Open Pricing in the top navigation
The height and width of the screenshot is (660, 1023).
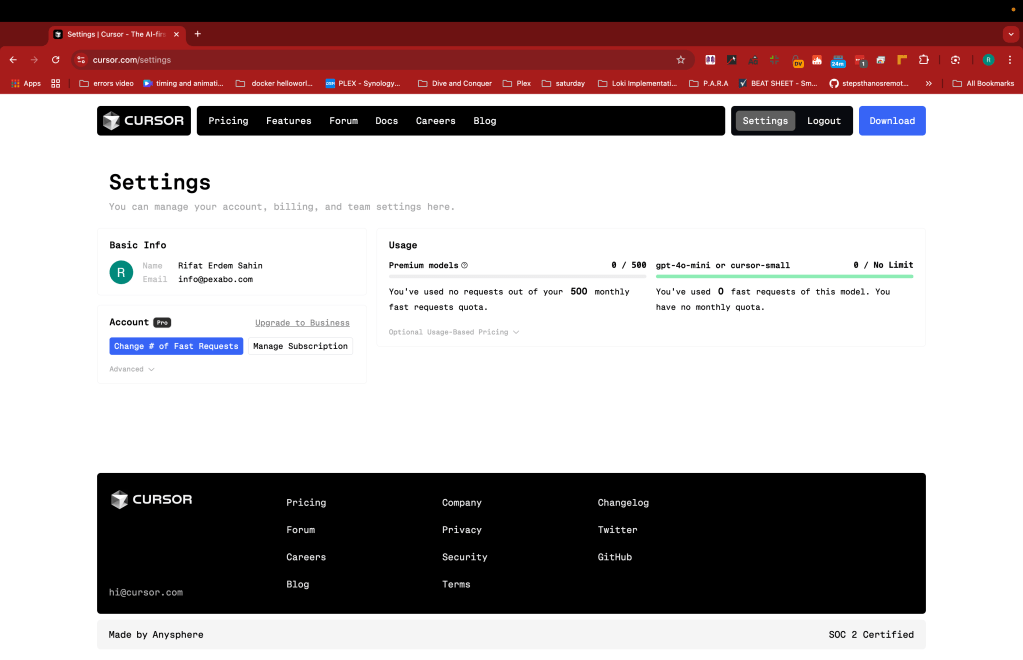coord(228,121)
